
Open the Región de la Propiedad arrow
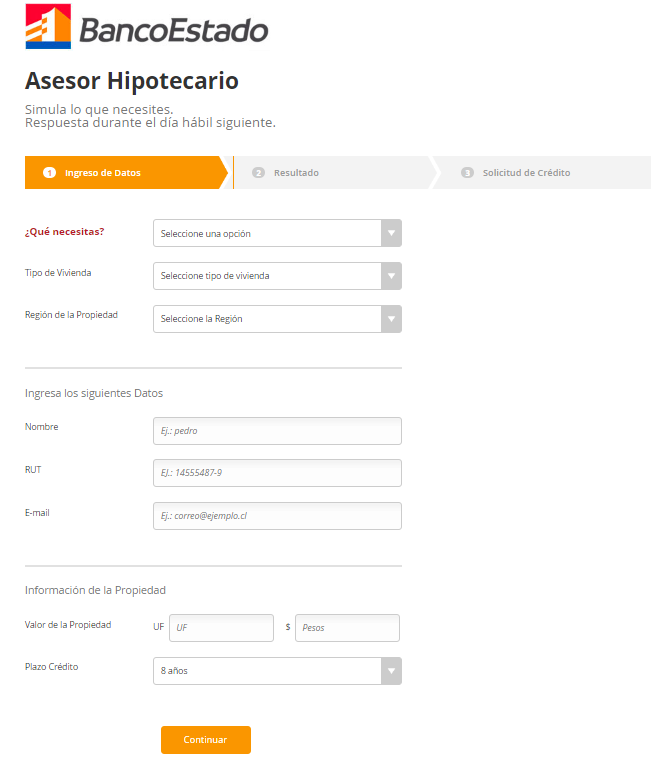point(391,319)
